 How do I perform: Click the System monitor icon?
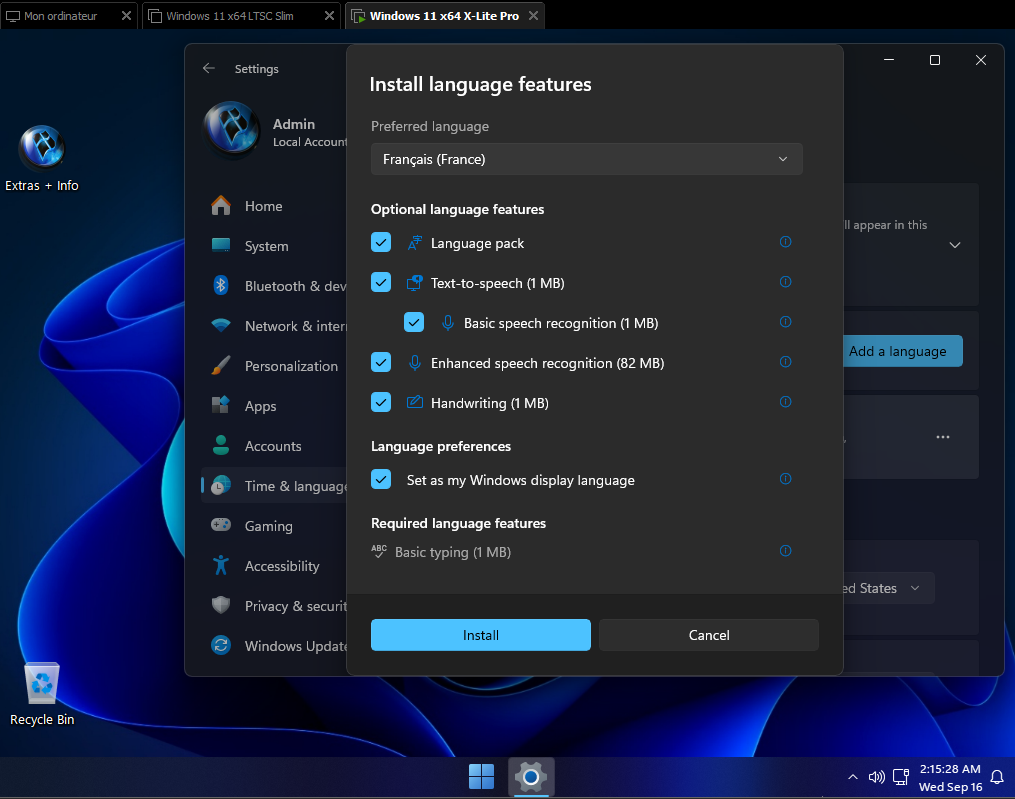tap(221, 245)
